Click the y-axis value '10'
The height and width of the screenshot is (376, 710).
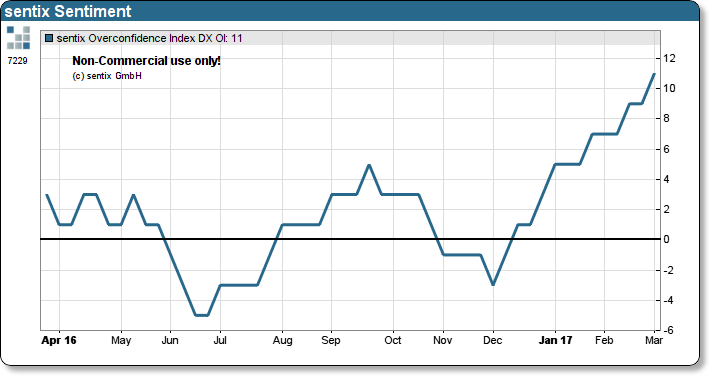pos(669,88)
